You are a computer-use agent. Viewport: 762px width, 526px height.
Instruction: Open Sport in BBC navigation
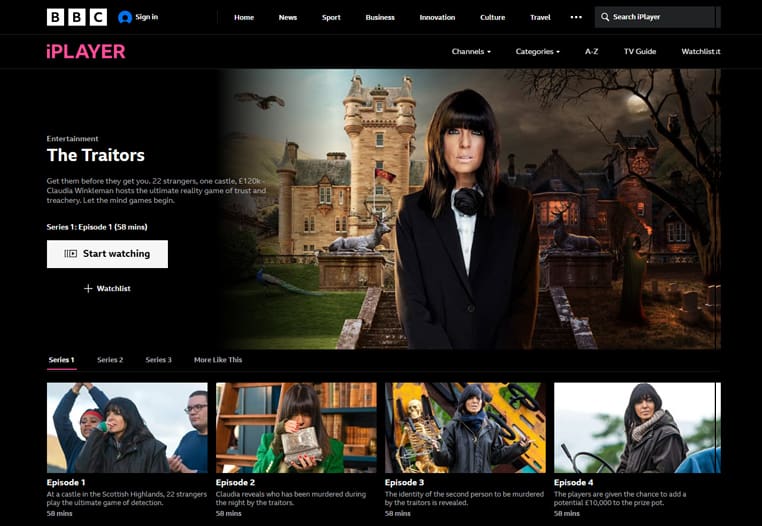[x=331, y=18]
